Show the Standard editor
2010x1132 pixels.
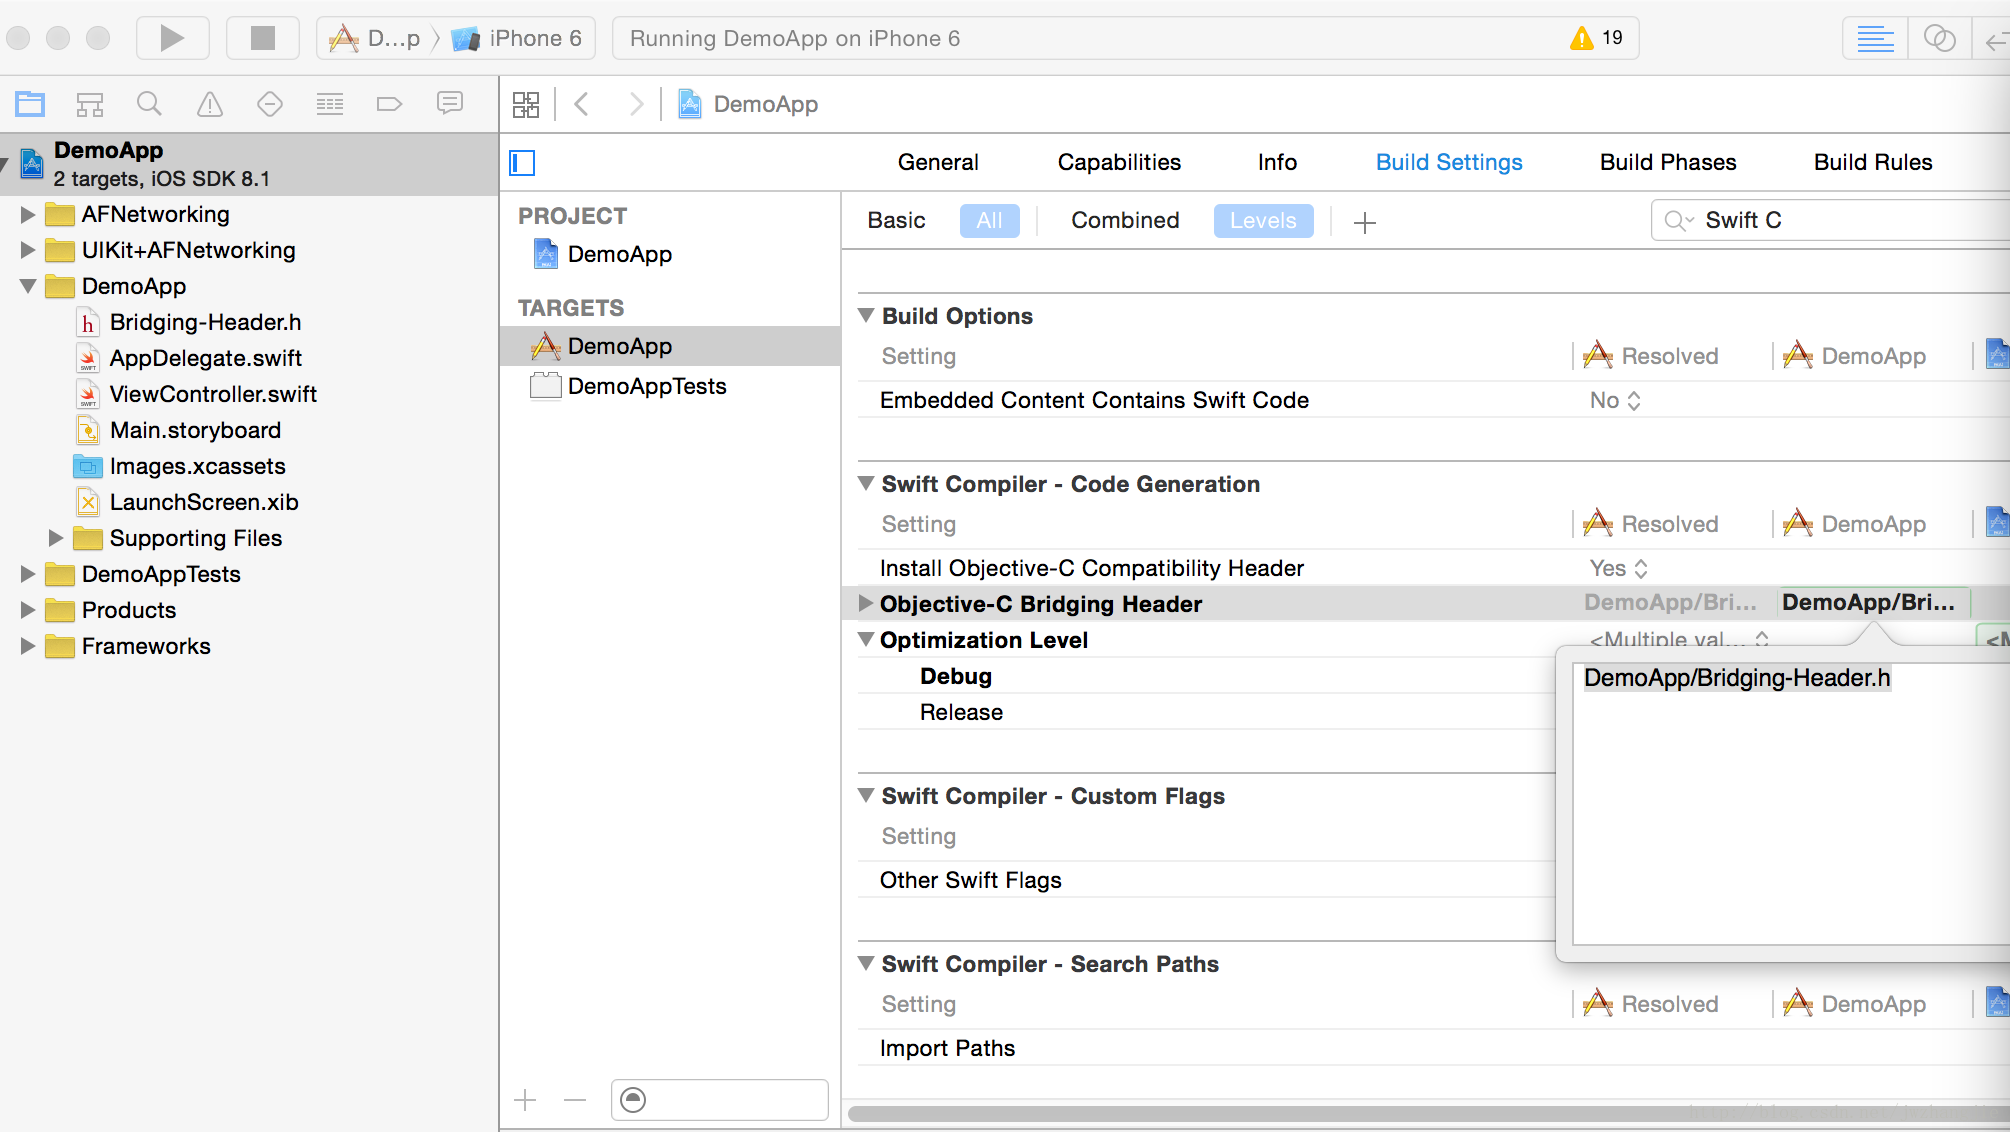(1875, 38)
